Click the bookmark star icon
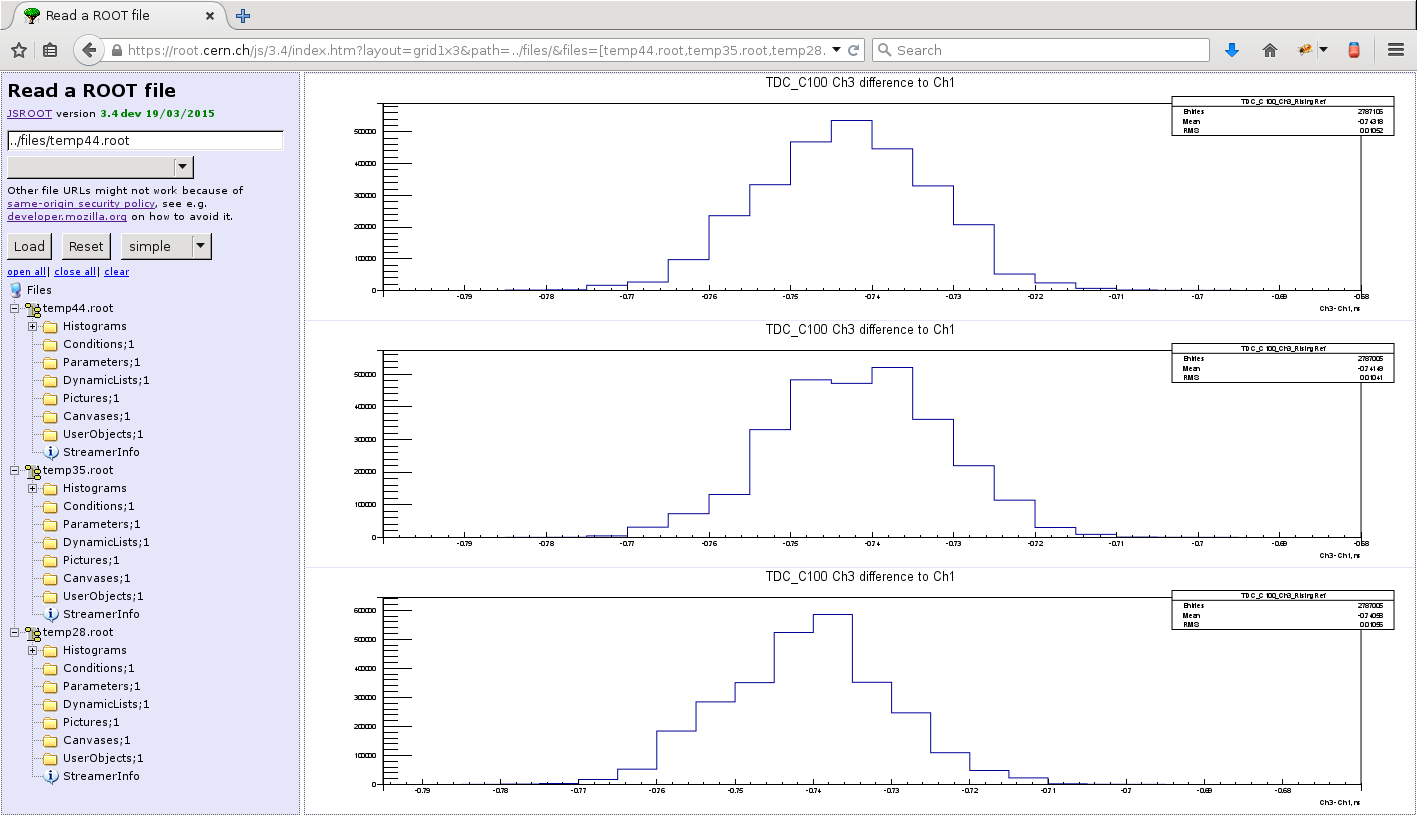 [19, 50]
